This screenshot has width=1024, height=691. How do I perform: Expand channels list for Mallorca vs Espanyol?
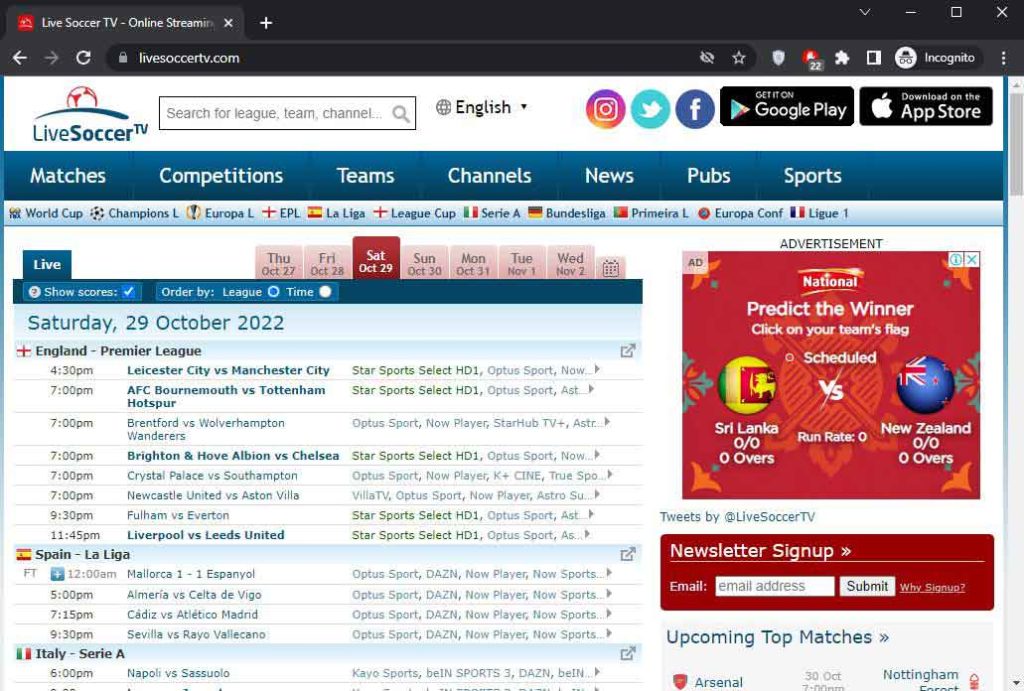tap(602, 574)
